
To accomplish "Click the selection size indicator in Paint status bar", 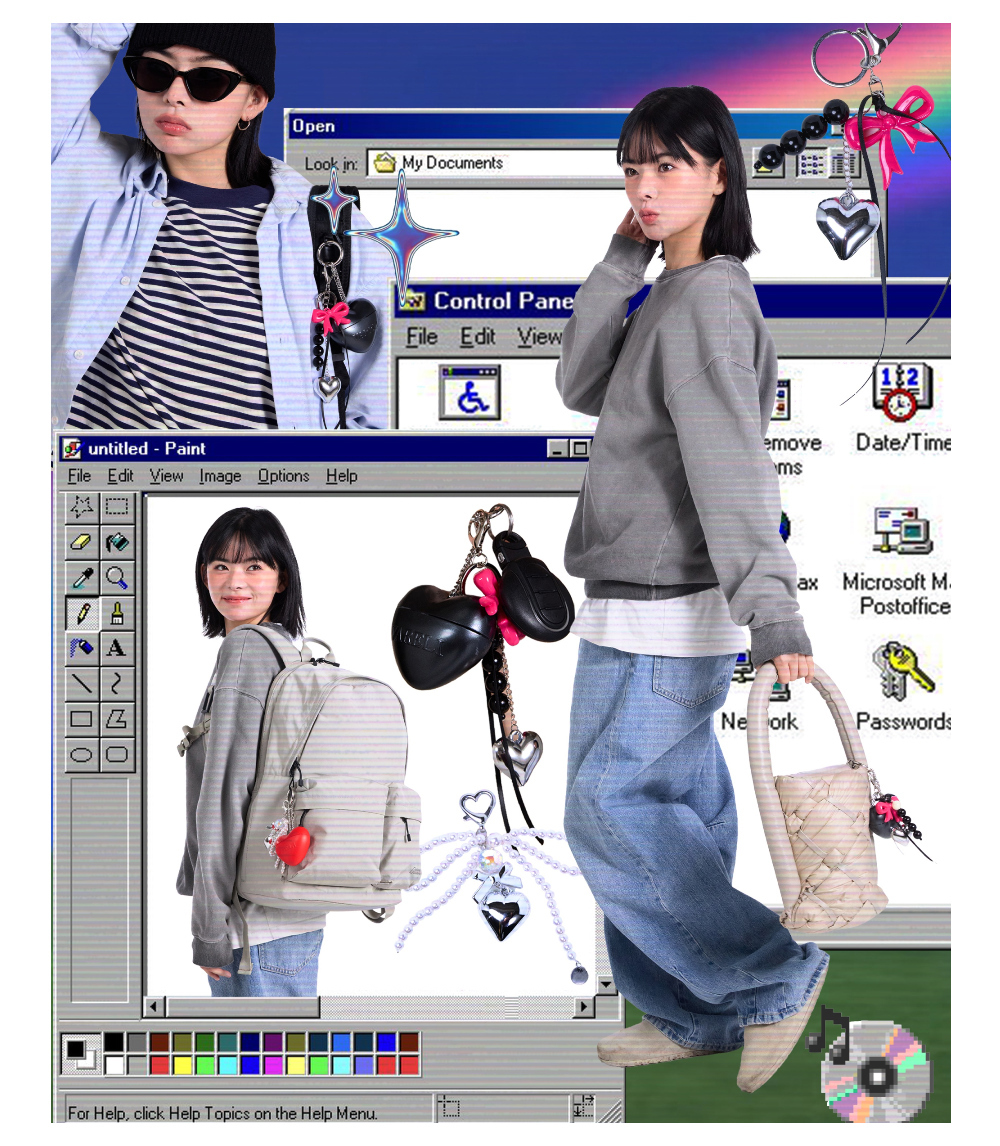I will pyautogui.click(x=583, y=1107).
